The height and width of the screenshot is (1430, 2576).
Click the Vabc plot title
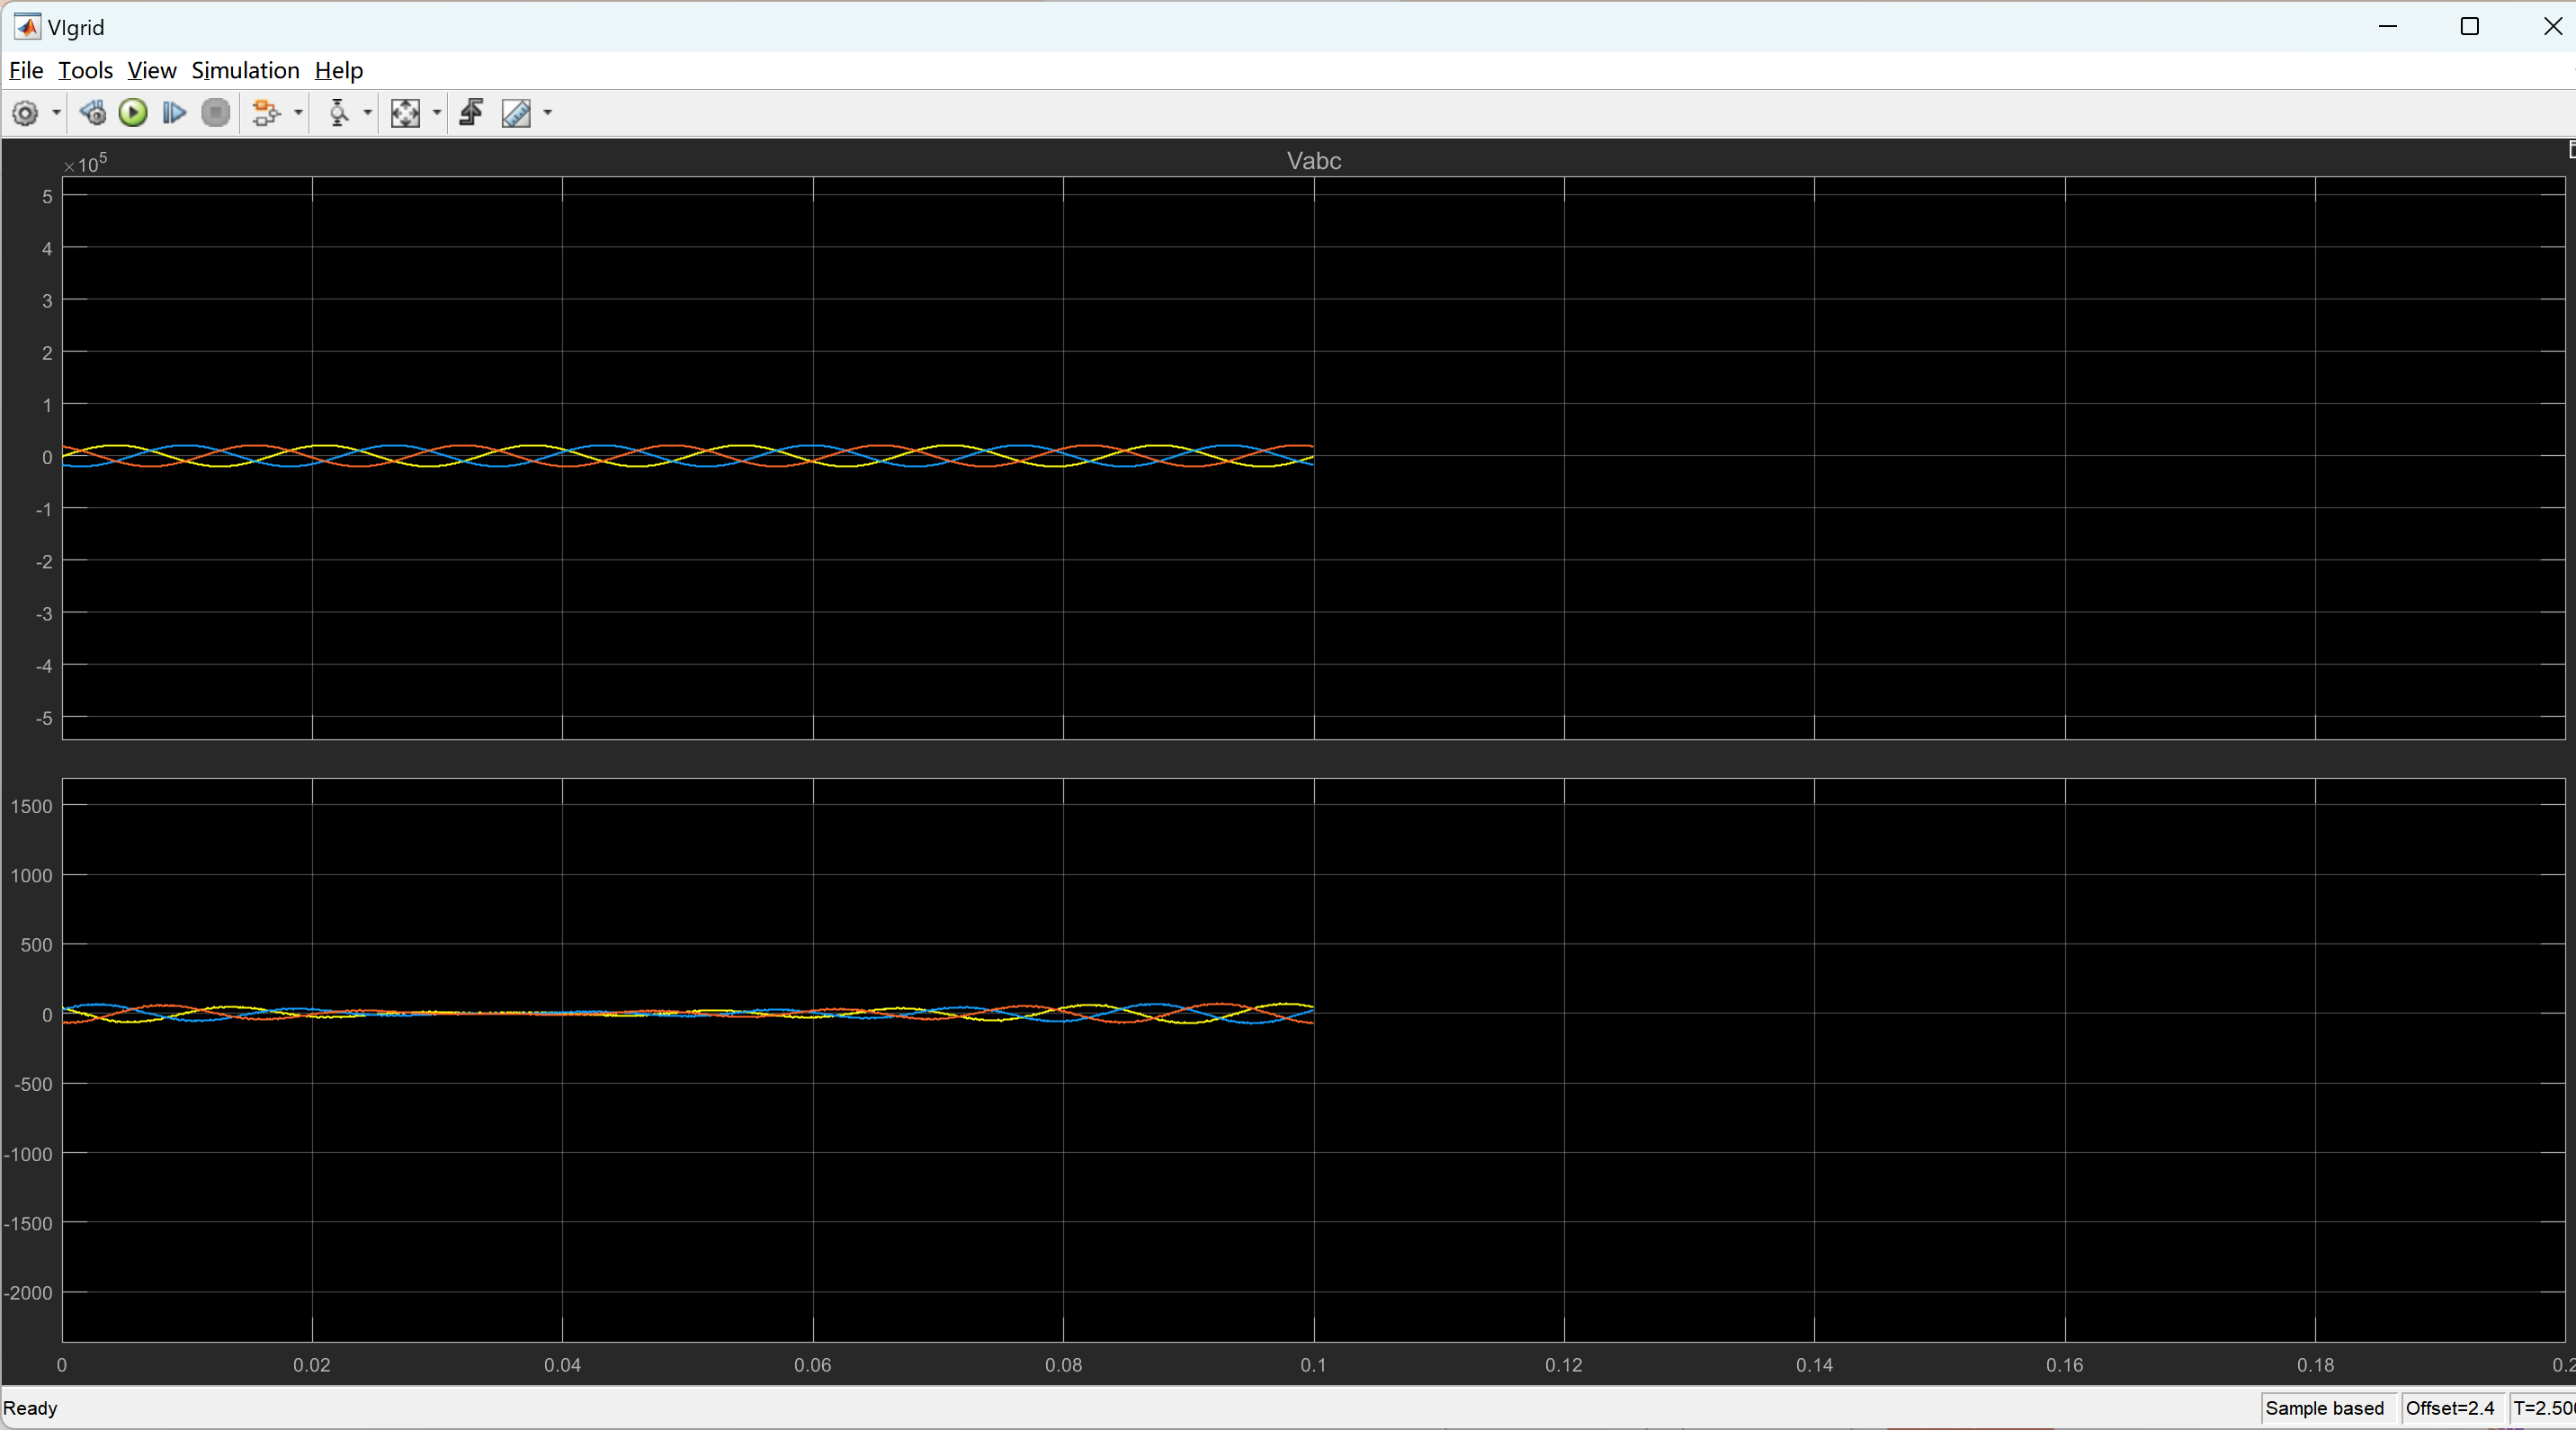1313,161
